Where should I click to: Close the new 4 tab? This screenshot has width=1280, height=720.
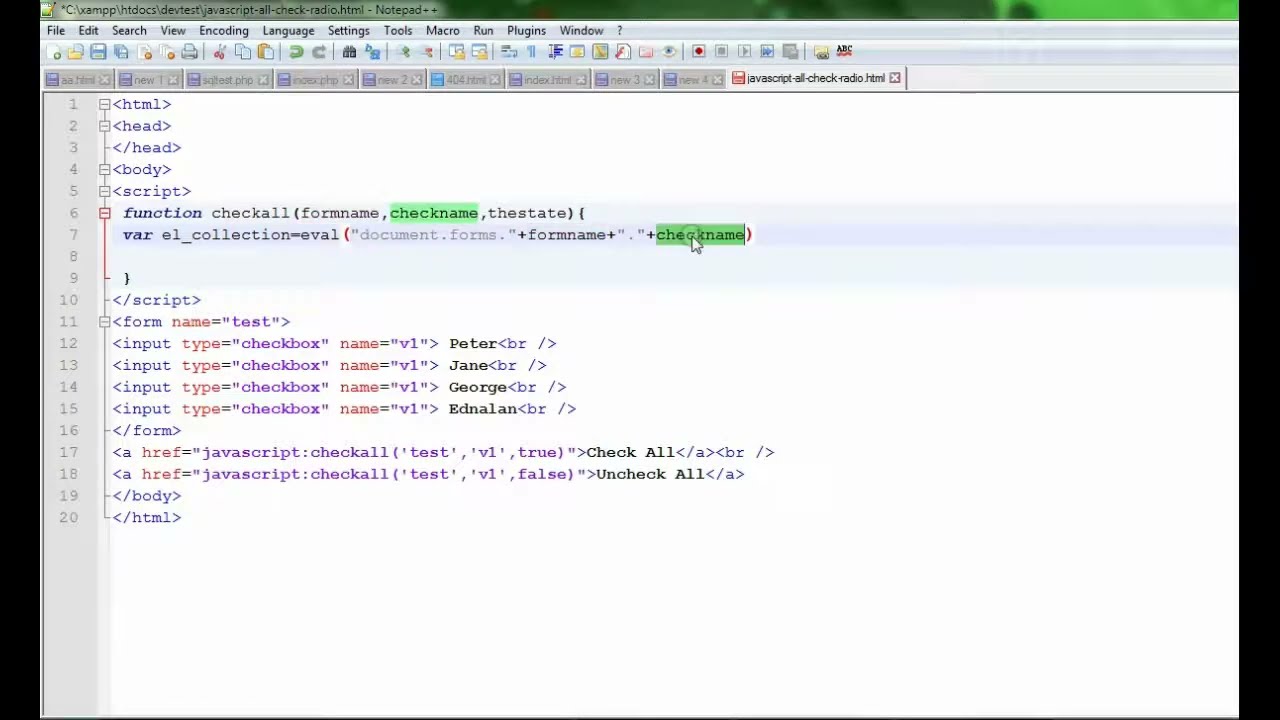click(x=716, y=79)
